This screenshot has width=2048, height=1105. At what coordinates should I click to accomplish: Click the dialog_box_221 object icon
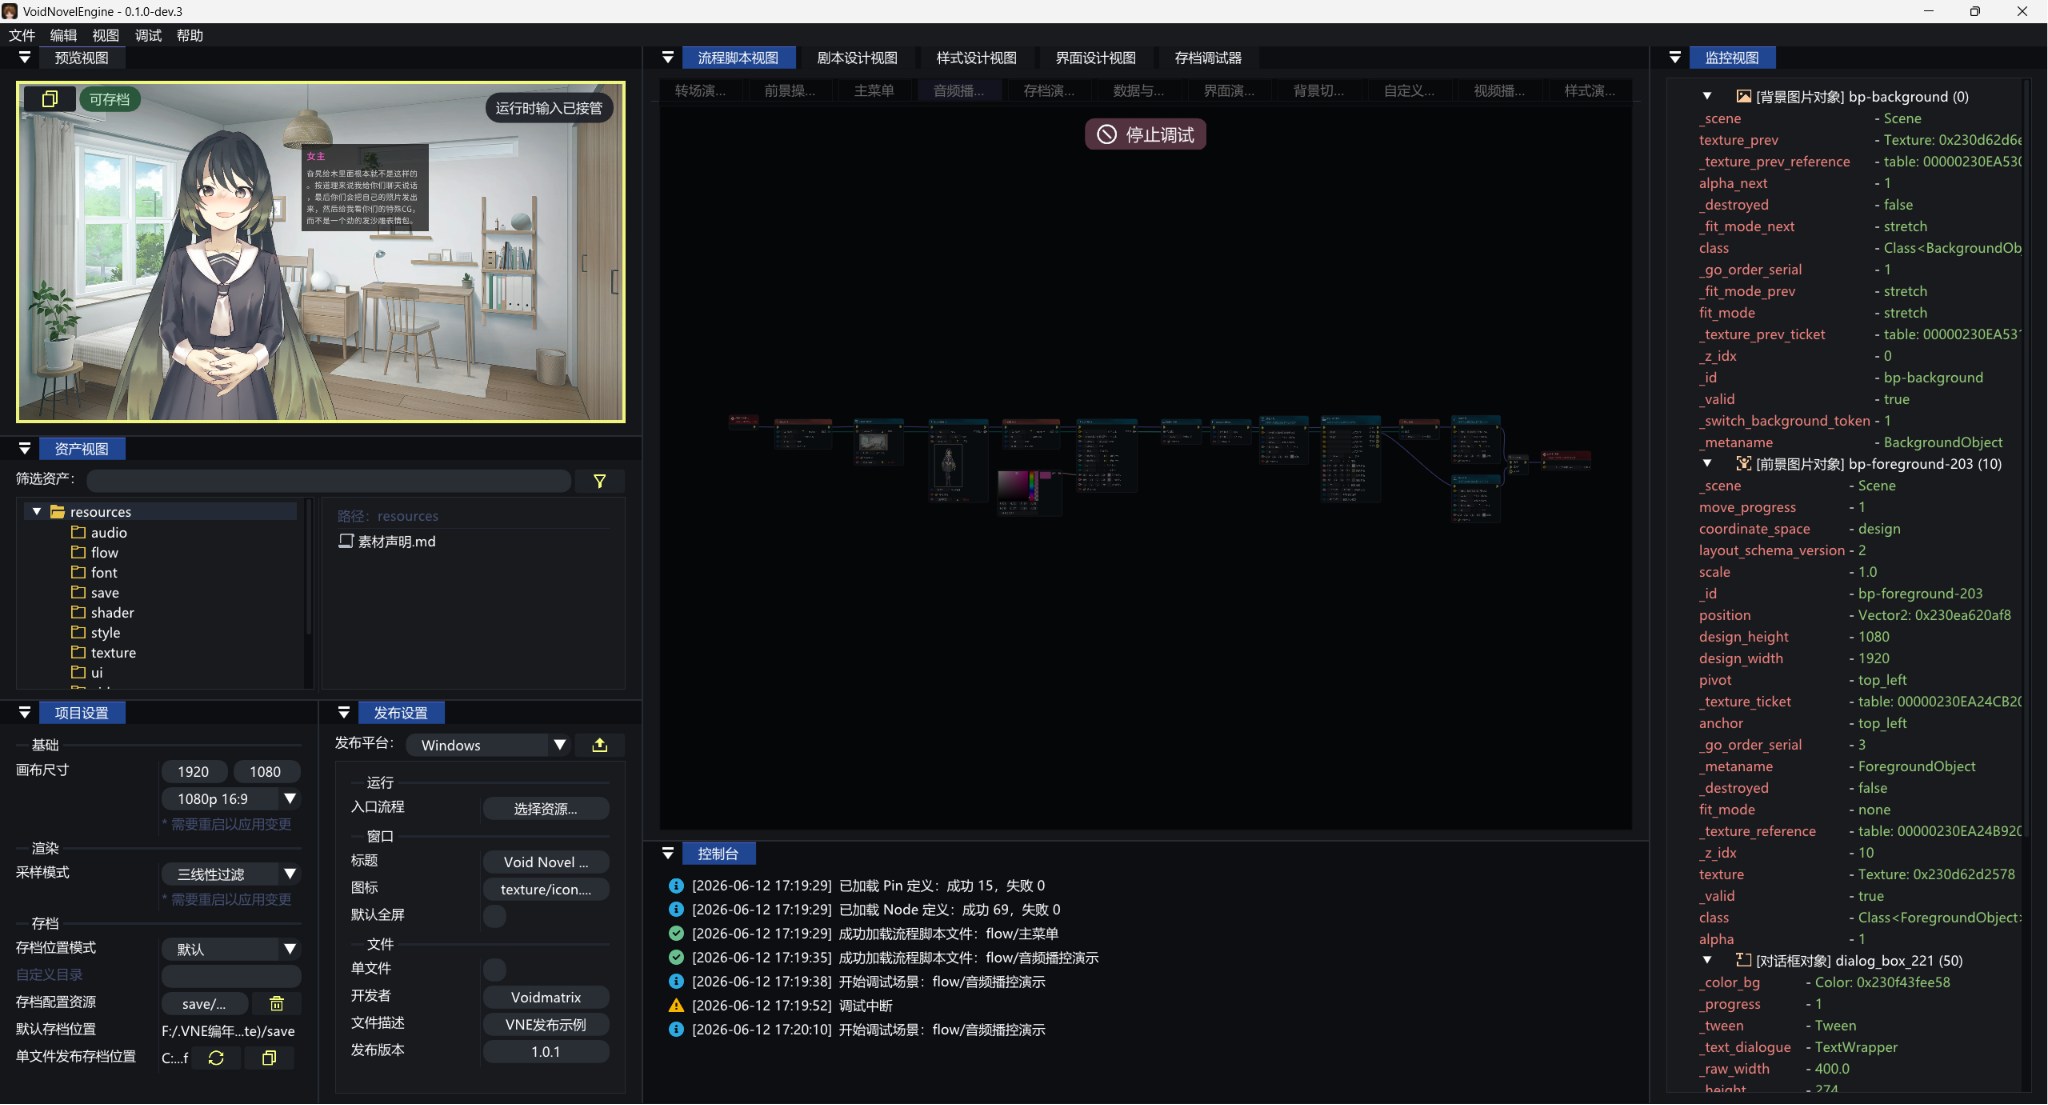(x=1744, y=961)
